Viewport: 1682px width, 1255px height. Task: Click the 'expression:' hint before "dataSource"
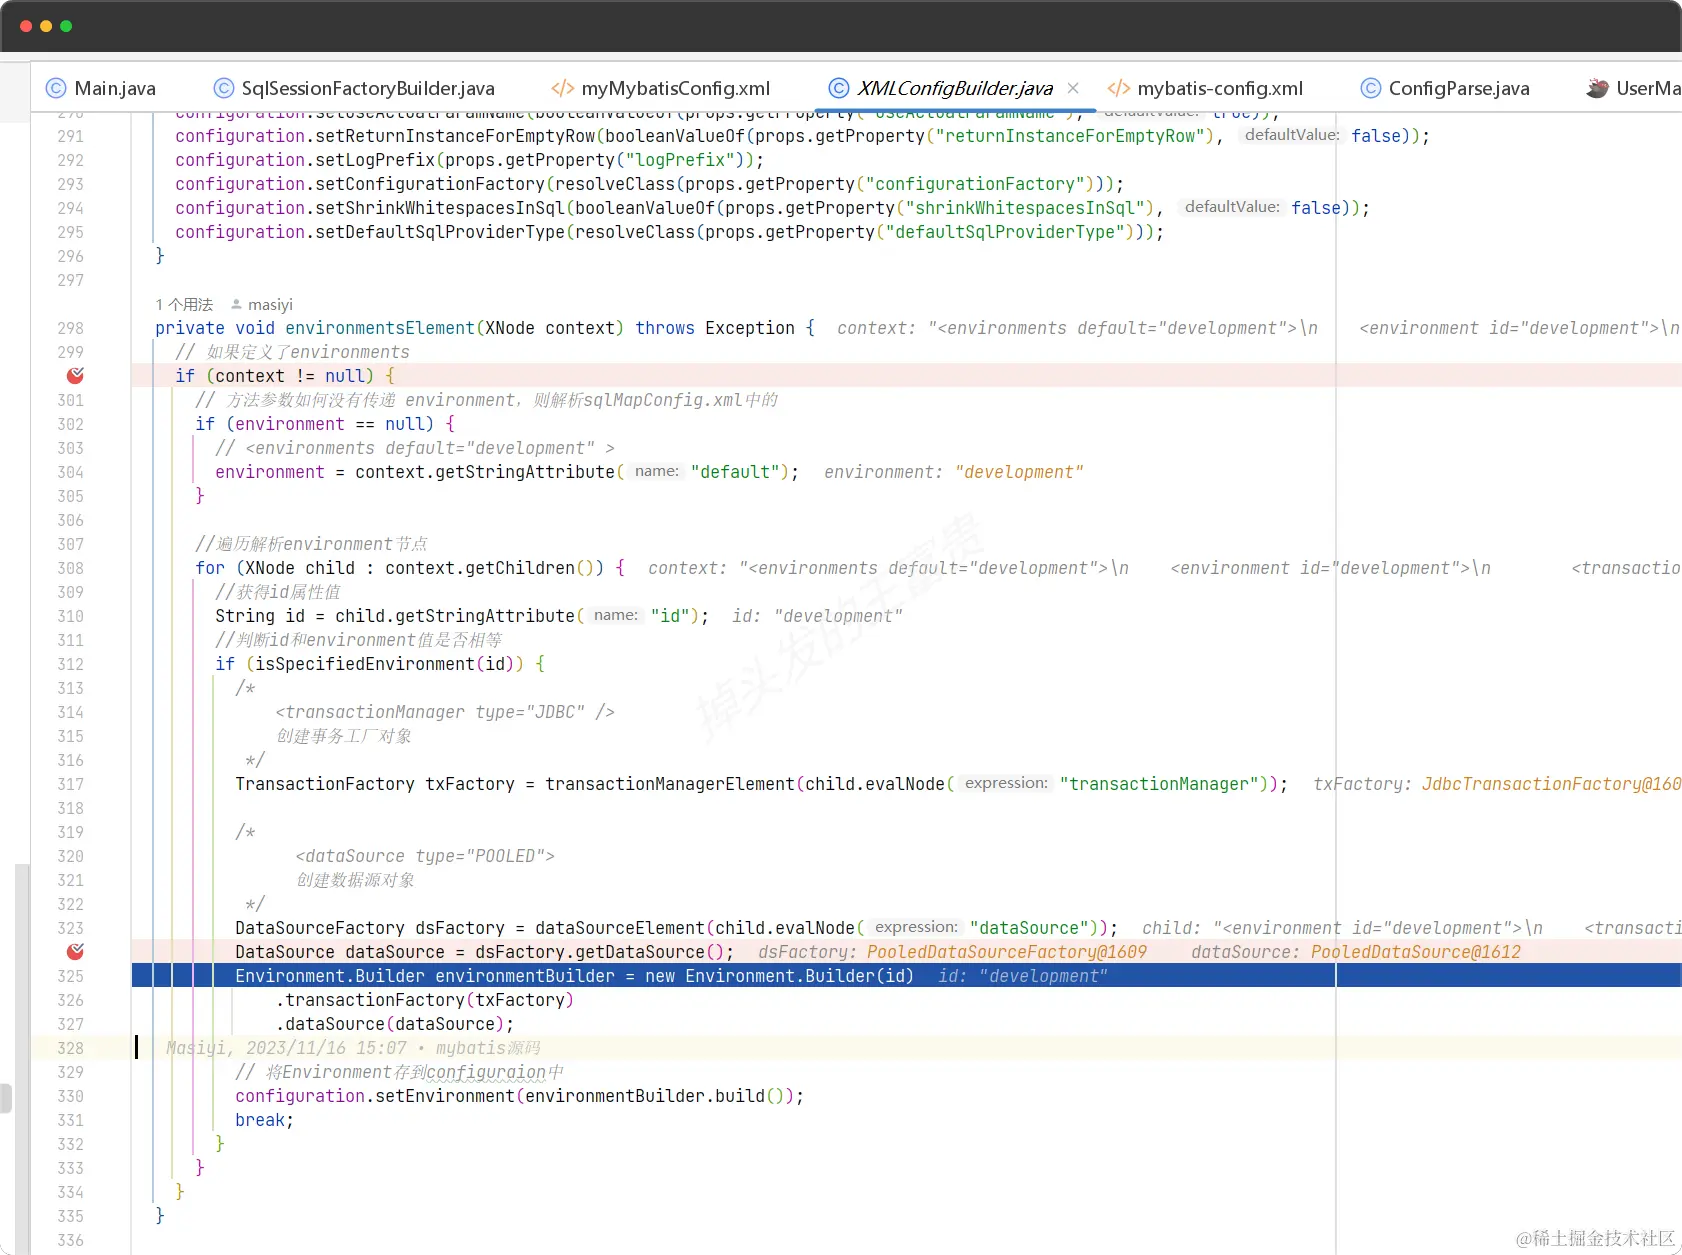point(917,927)
